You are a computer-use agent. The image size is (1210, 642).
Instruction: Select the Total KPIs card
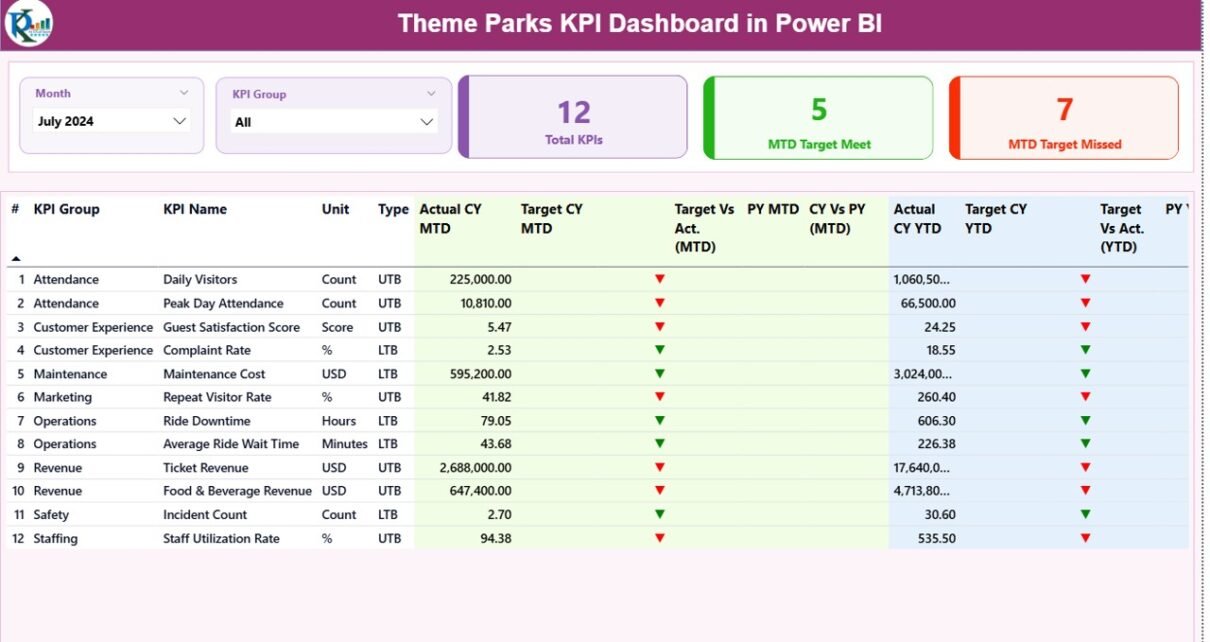click(574, 118)
